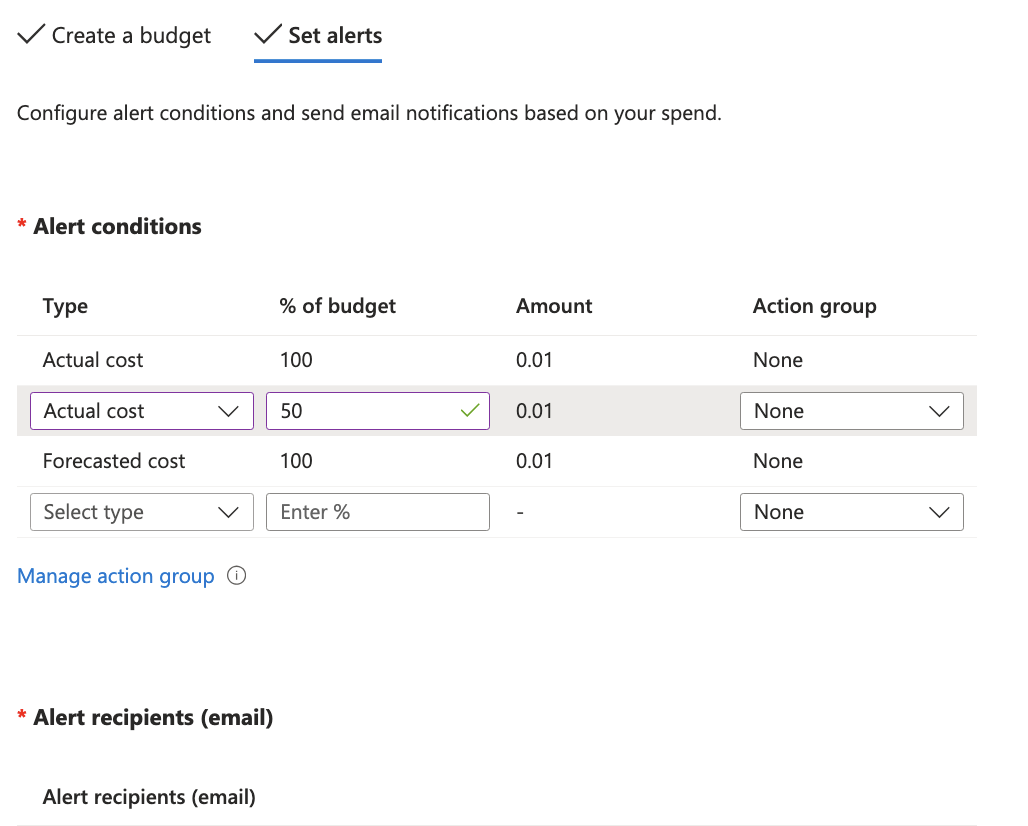Select the Forecasted cost row
Viewport: 1028px width, 826px height.
(497, 461)
